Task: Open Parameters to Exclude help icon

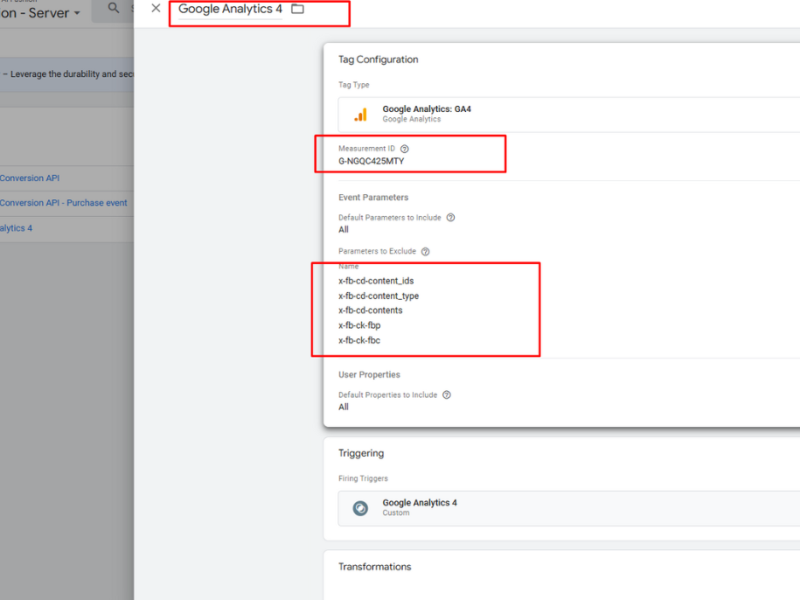Action: [x=426, y=252]
